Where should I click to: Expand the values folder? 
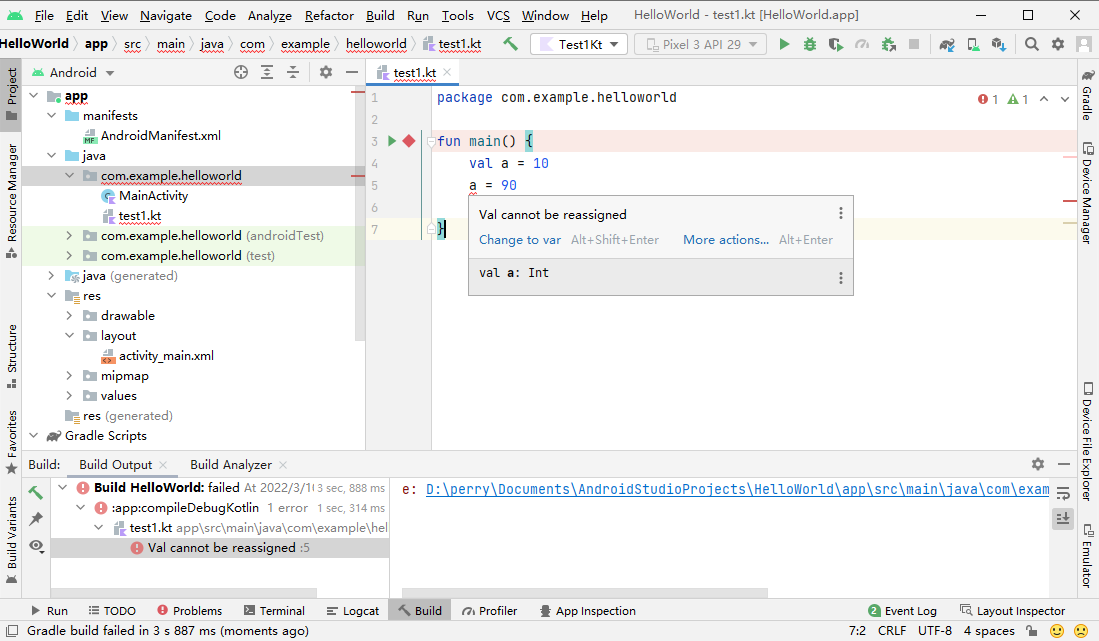click(x=69, y=396)
